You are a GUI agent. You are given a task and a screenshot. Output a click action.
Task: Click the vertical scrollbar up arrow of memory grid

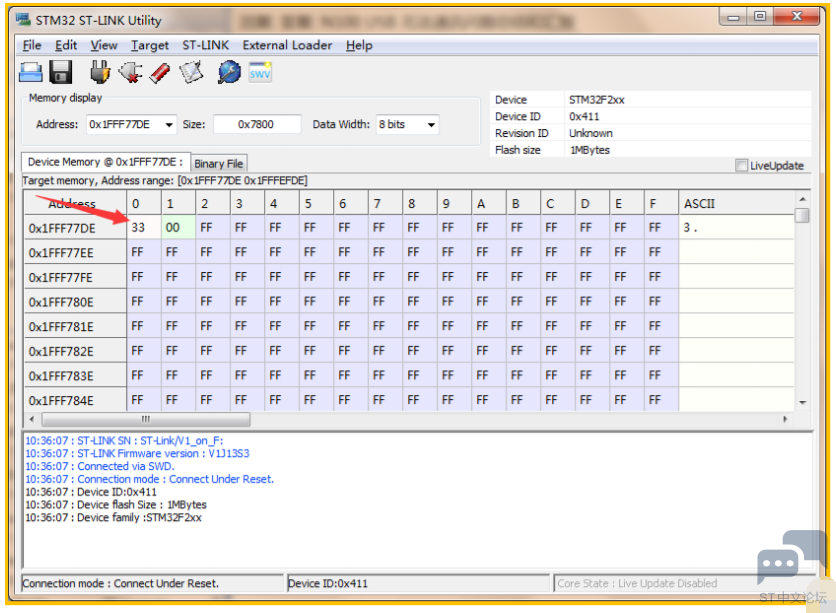point(802,199)
